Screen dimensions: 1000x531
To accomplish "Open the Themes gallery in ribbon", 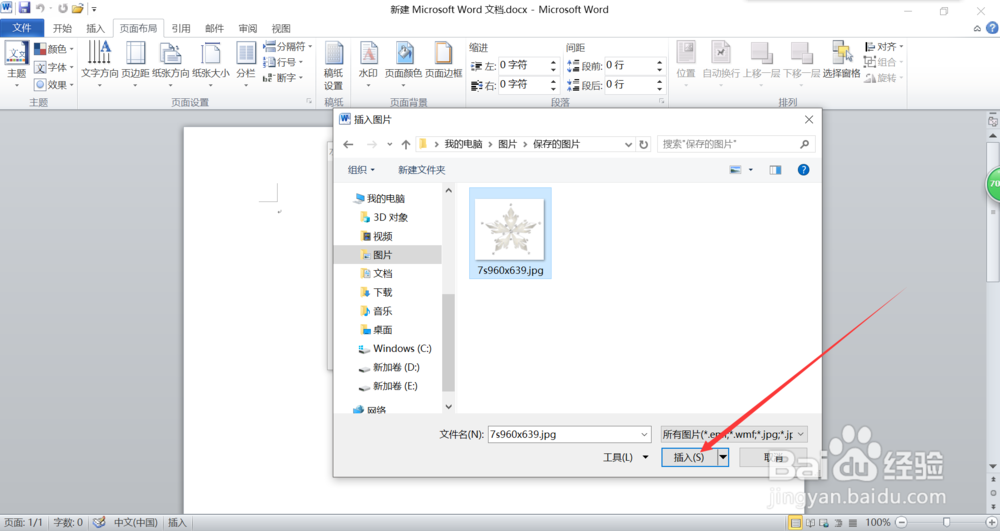I will (x=16, y=64).
